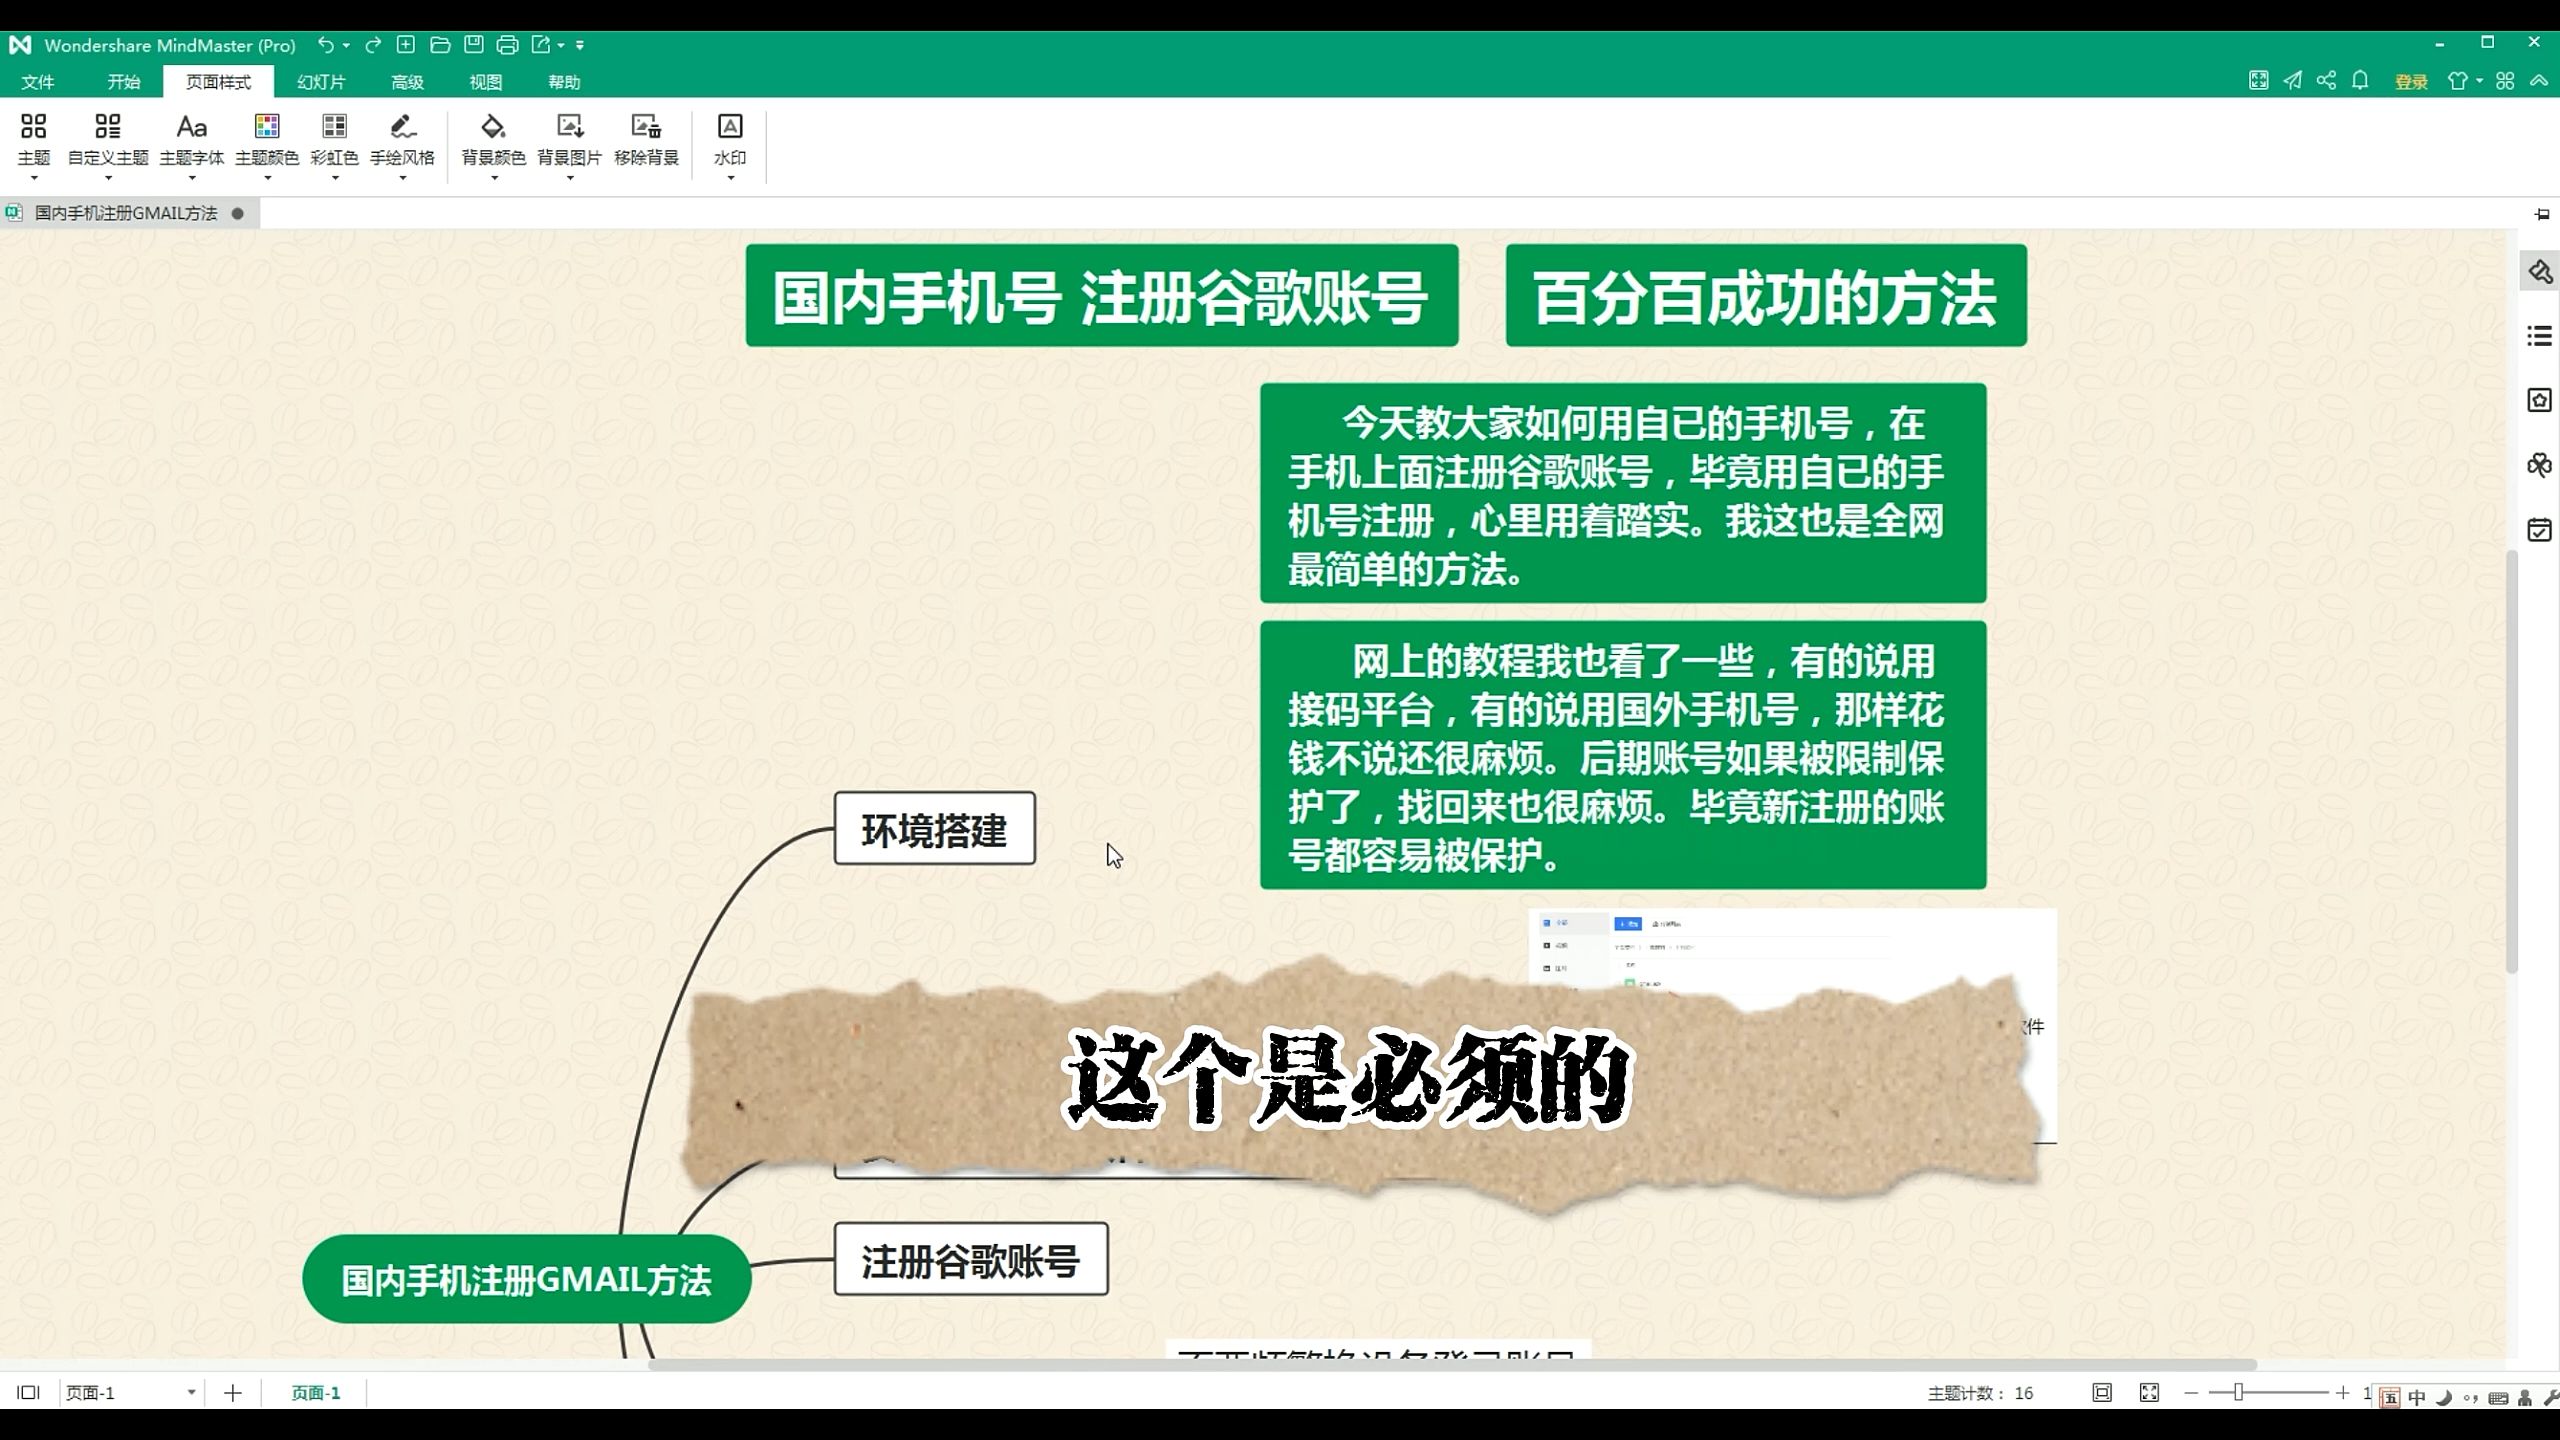
Task: Click the zoom in plus button
Action: (2342, 1393)
